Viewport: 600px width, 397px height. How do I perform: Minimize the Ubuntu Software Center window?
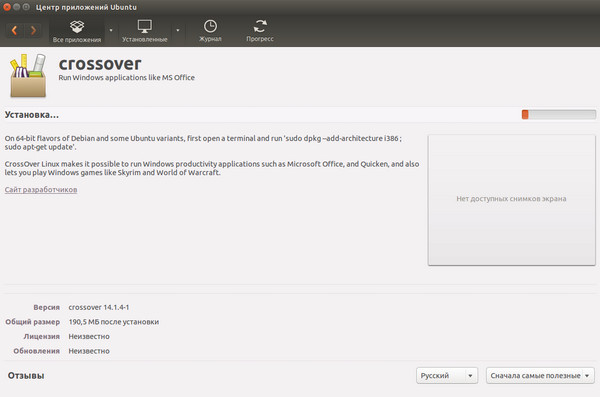16,7
